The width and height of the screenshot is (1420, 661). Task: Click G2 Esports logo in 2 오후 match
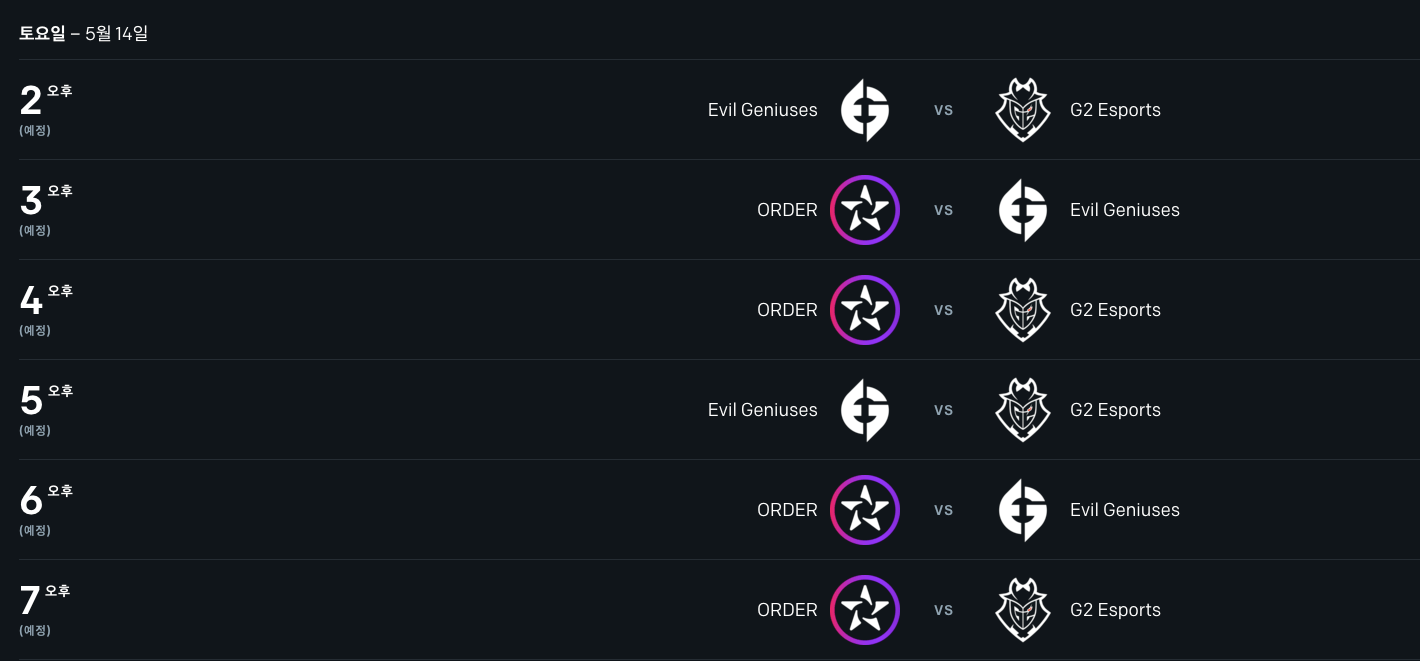click(1023, 110)
